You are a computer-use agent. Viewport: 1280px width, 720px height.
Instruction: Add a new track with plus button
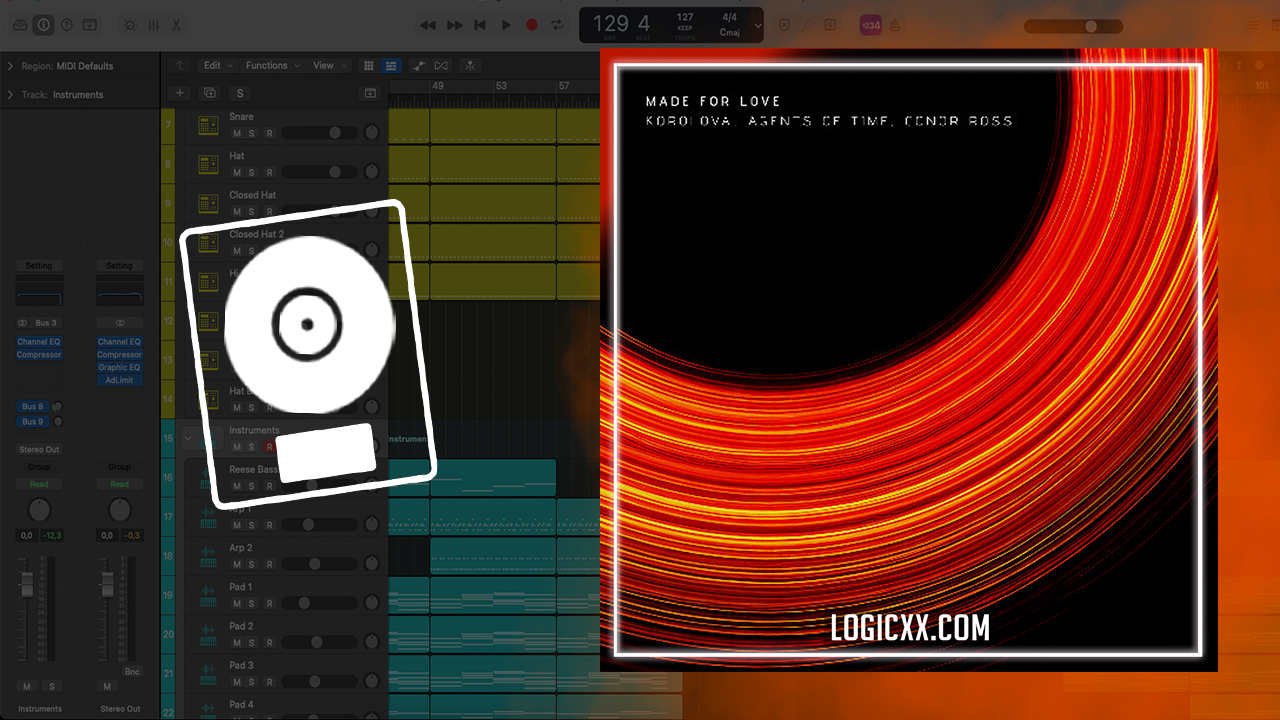pos(180,93)
